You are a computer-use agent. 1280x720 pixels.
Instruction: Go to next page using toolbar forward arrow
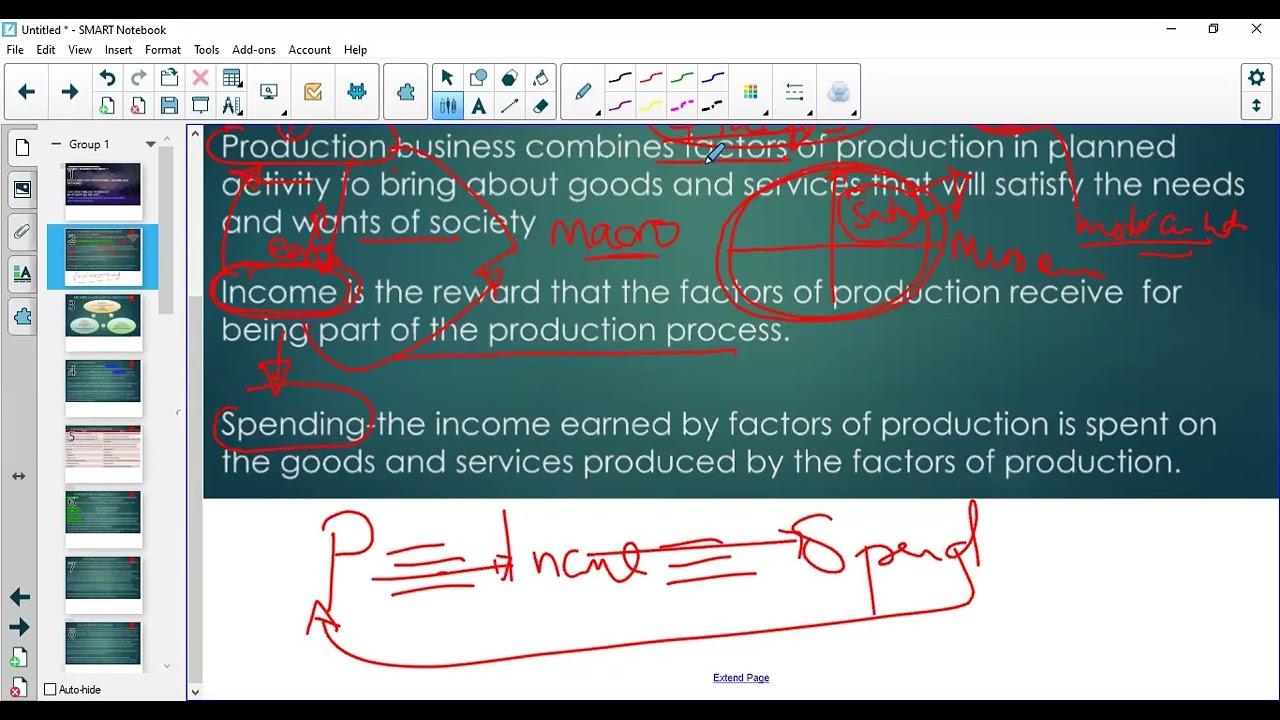69,92
